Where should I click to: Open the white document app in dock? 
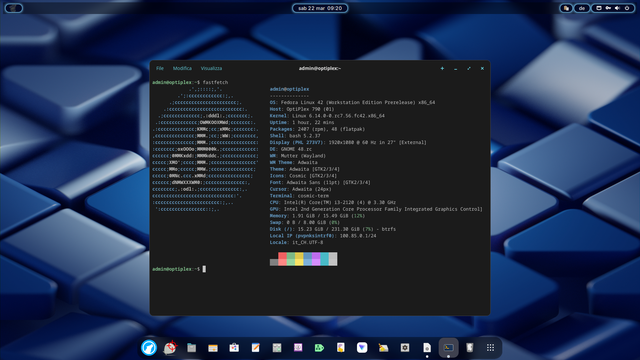click(427, 348)
